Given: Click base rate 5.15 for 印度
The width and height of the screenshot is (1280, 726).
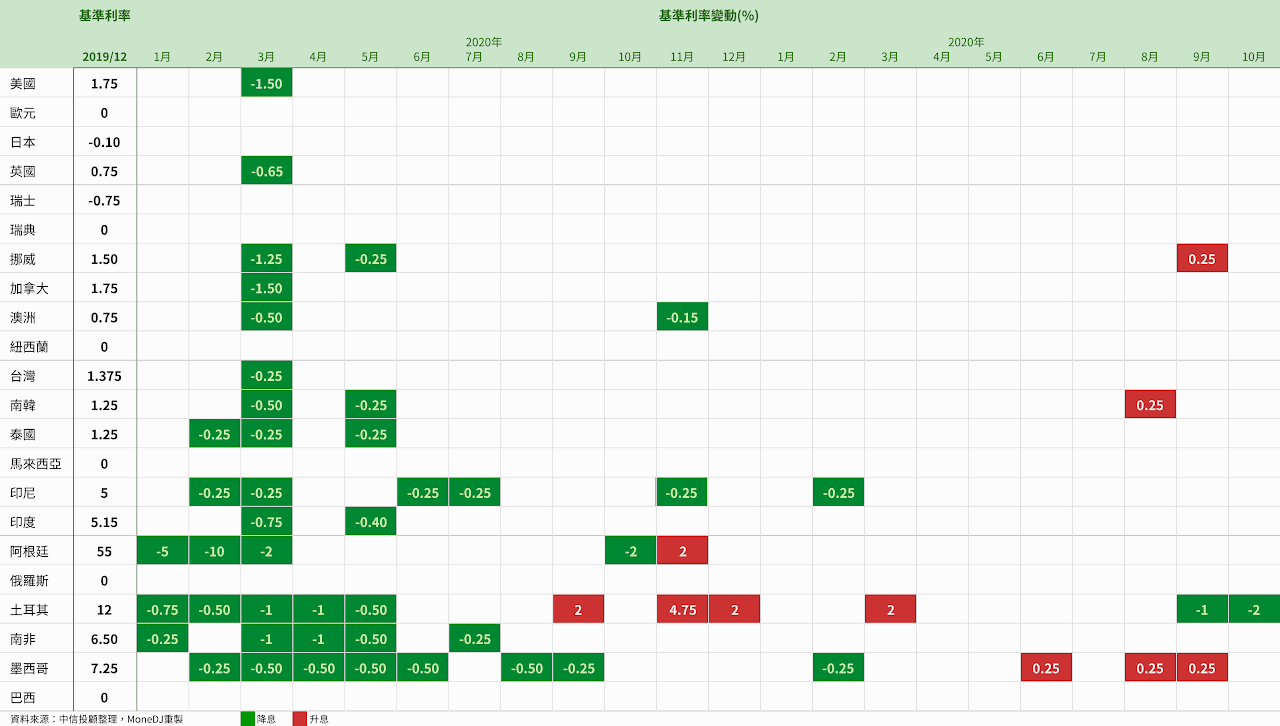Looking at the screenshot, I should pyautogui.click(x=104, y=522).
